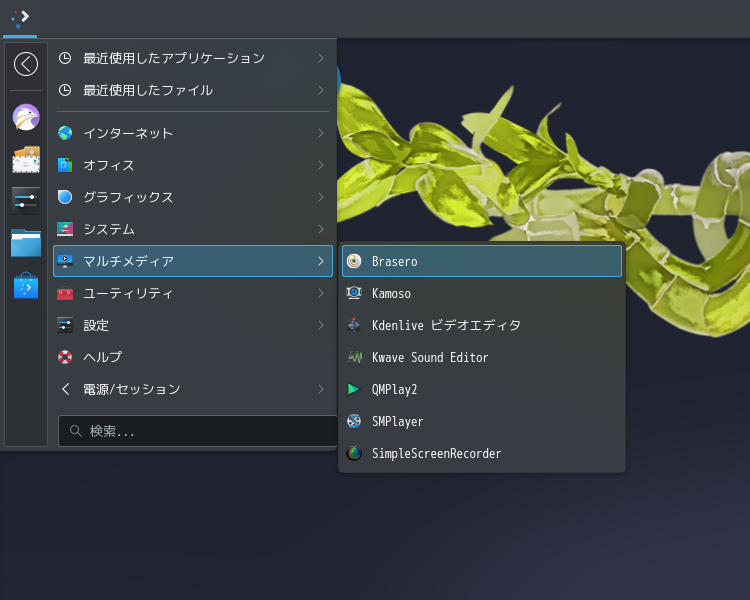Viewport: 750px width, 600px height.
Task: Click the application launcher icon in the panel
Action: coord(20,18)
